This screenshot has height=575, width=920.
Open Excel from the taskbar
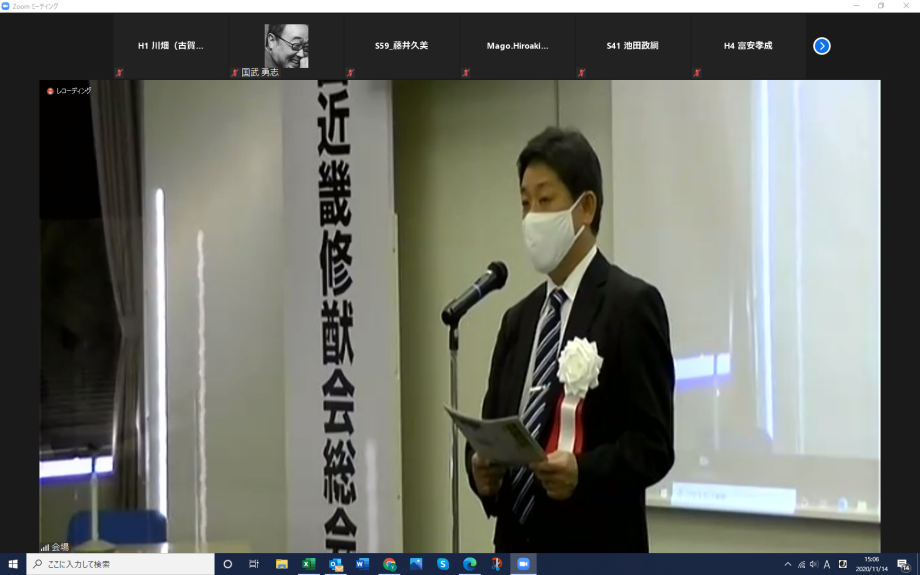309,564
